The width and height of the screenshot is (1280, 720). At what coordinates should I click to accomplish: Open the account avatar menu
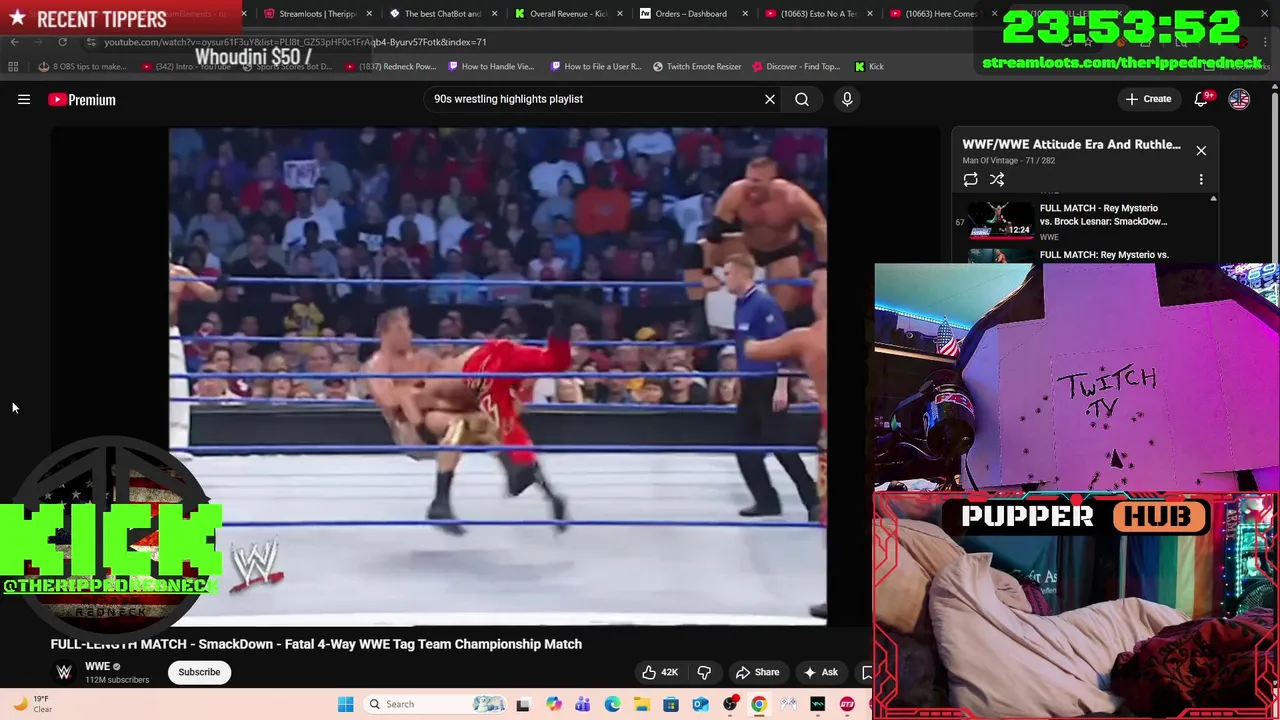[1239, 99]
